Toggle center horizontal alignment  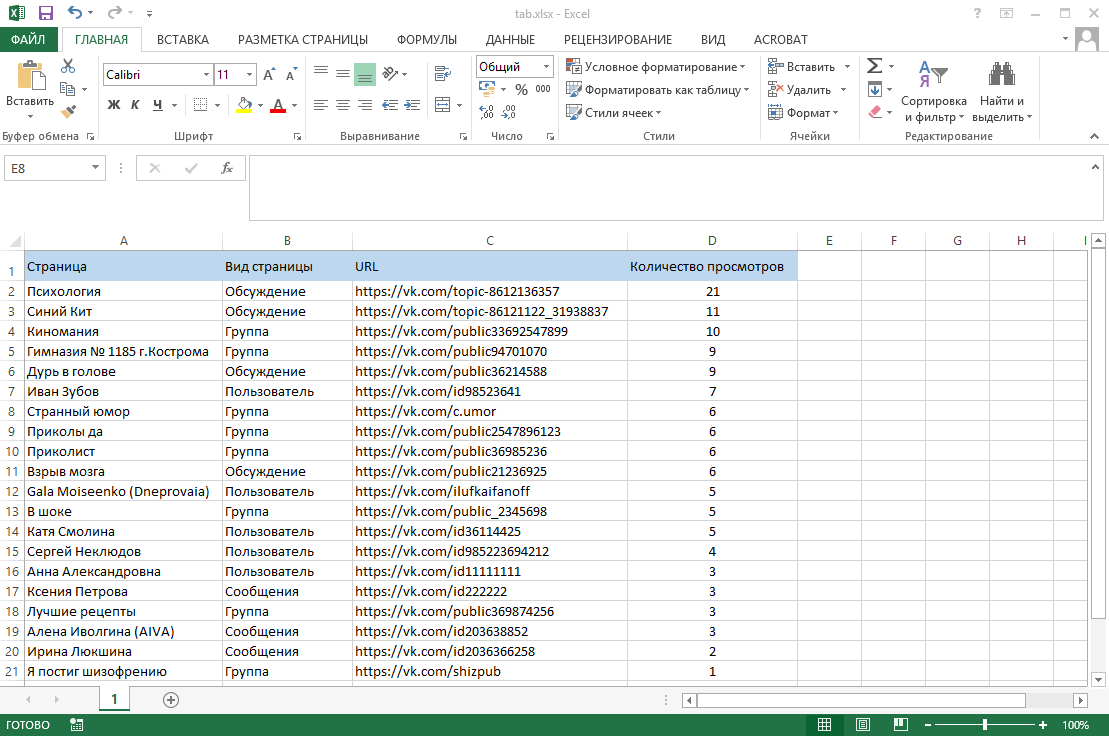pos(342,104)
